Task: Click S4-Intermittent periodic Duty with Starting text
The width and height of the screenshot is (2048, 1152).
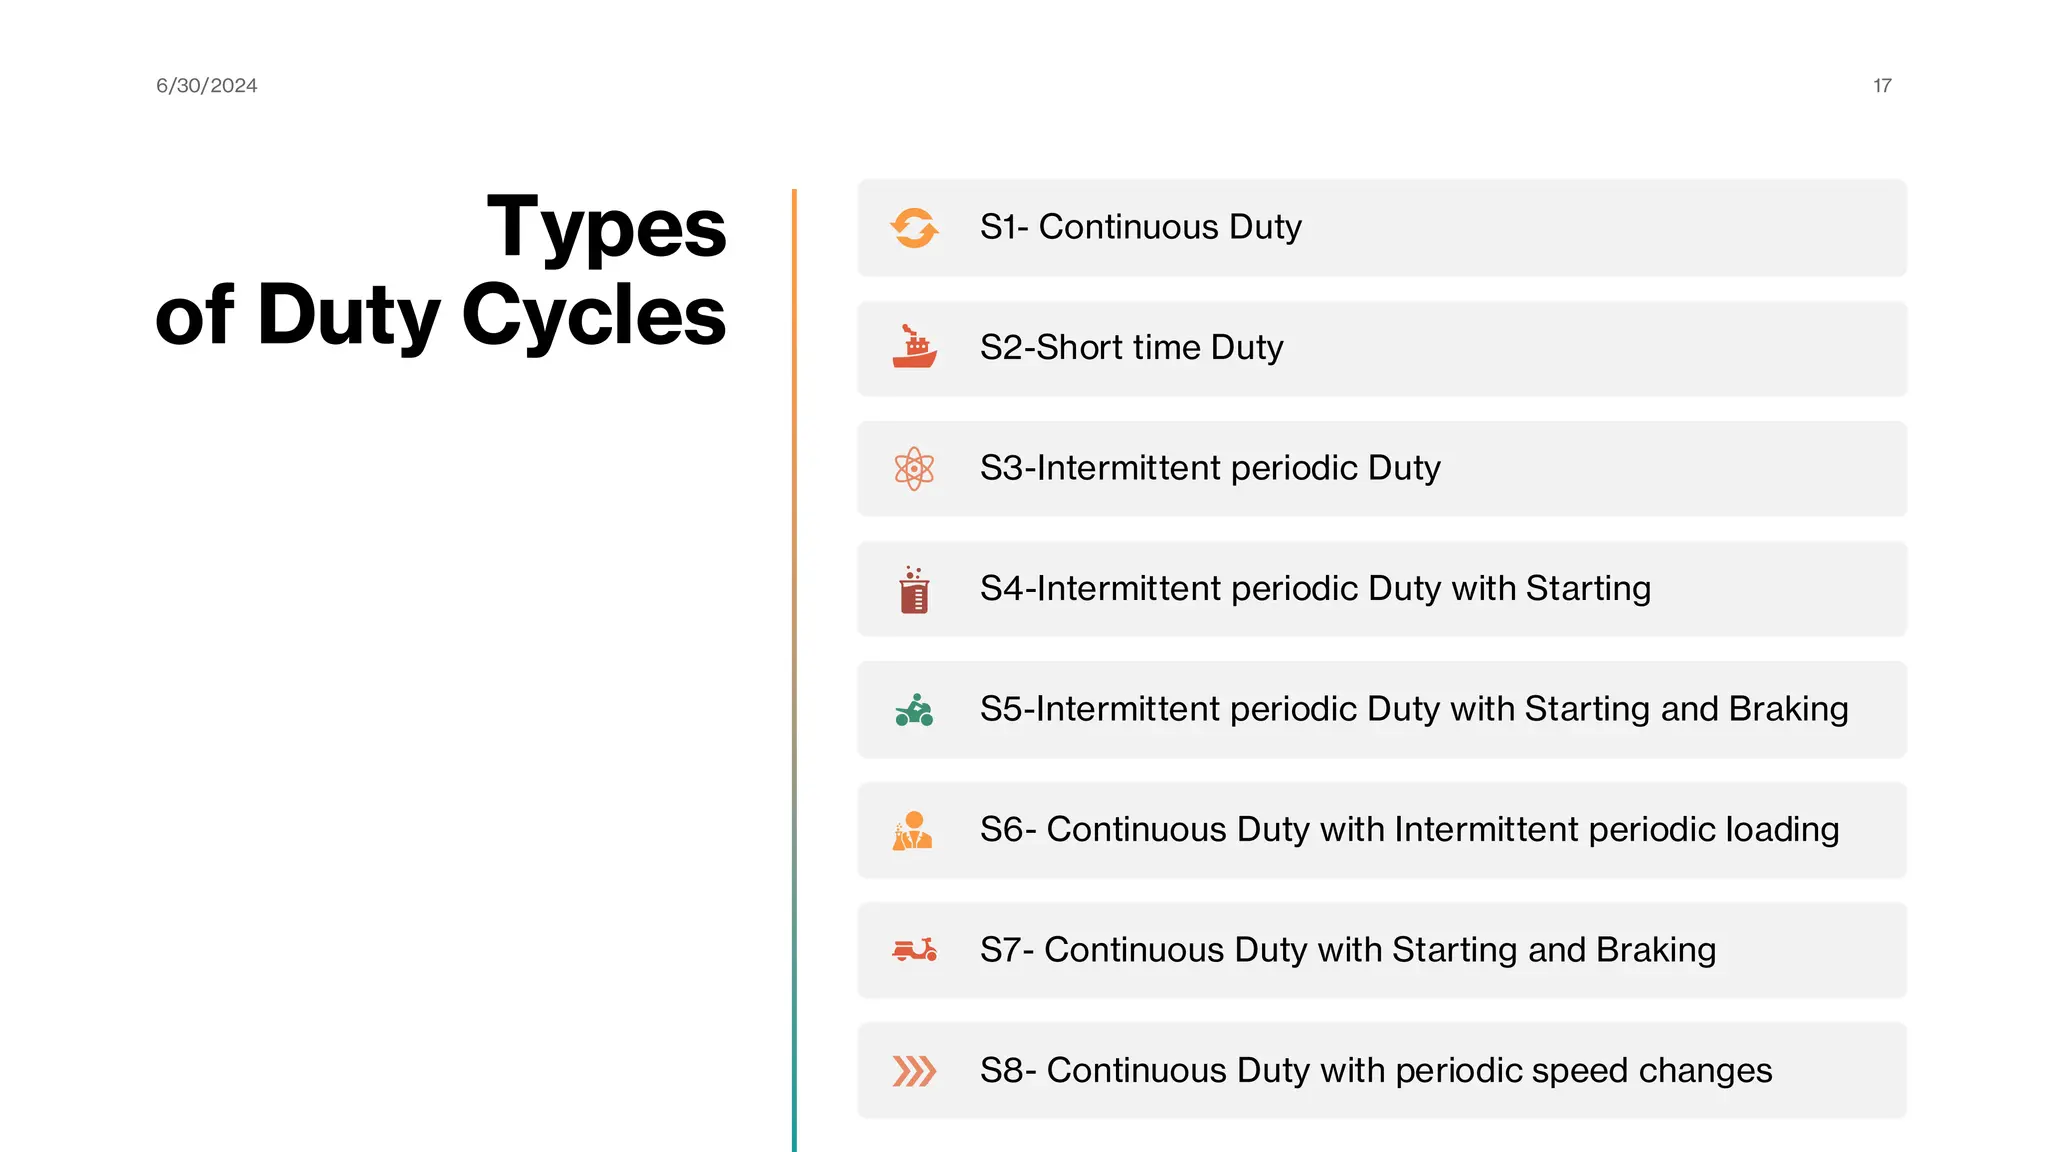Action: click(1315, 589)
